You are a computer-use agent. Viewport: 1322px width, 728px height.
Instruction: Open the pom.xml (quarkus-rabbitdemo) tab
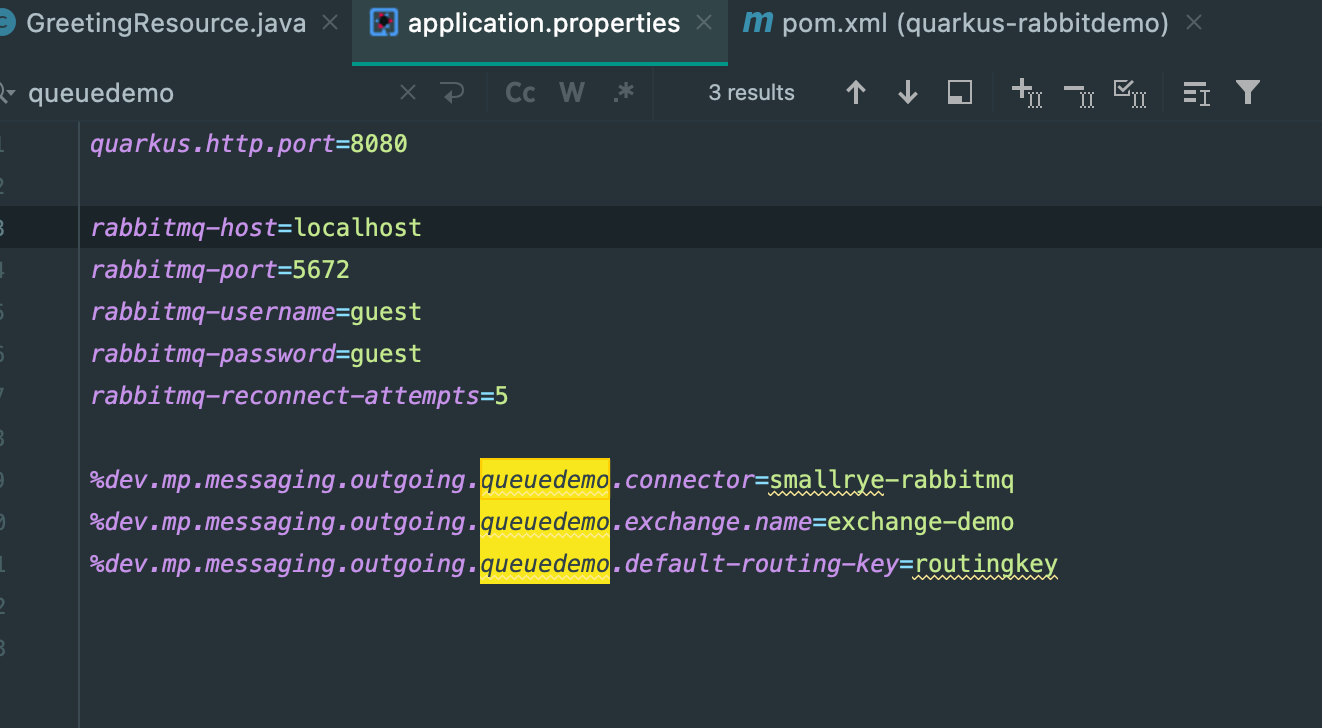click(974, 24)
